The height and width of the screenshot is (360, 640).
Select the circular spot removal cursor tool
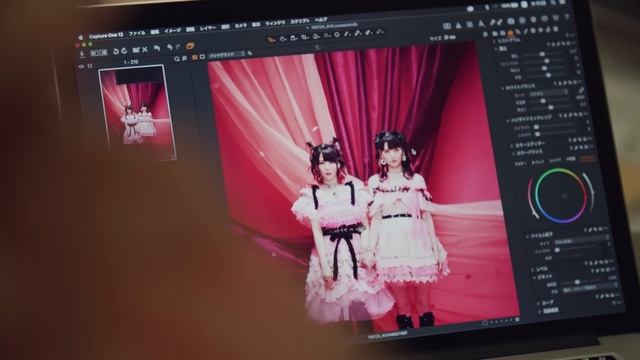[x=337, y=35]
